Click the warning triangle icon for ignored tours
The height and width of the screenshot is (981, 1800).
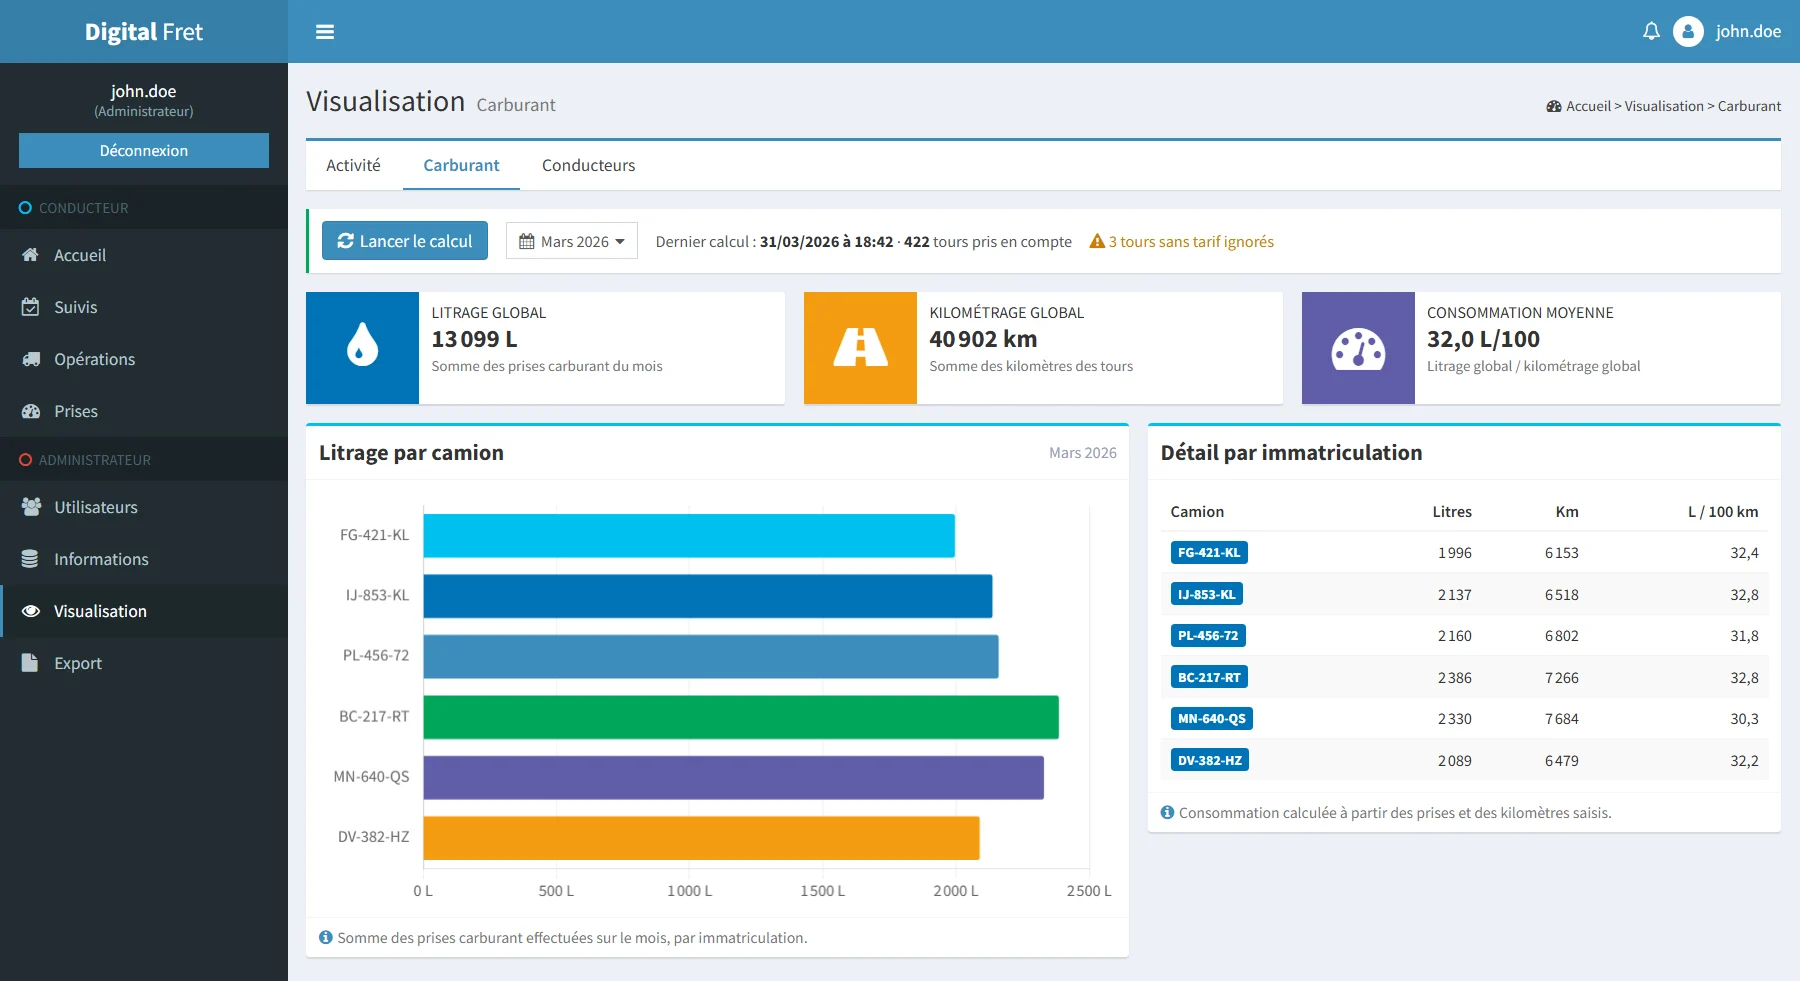(x=1097, y=241)
